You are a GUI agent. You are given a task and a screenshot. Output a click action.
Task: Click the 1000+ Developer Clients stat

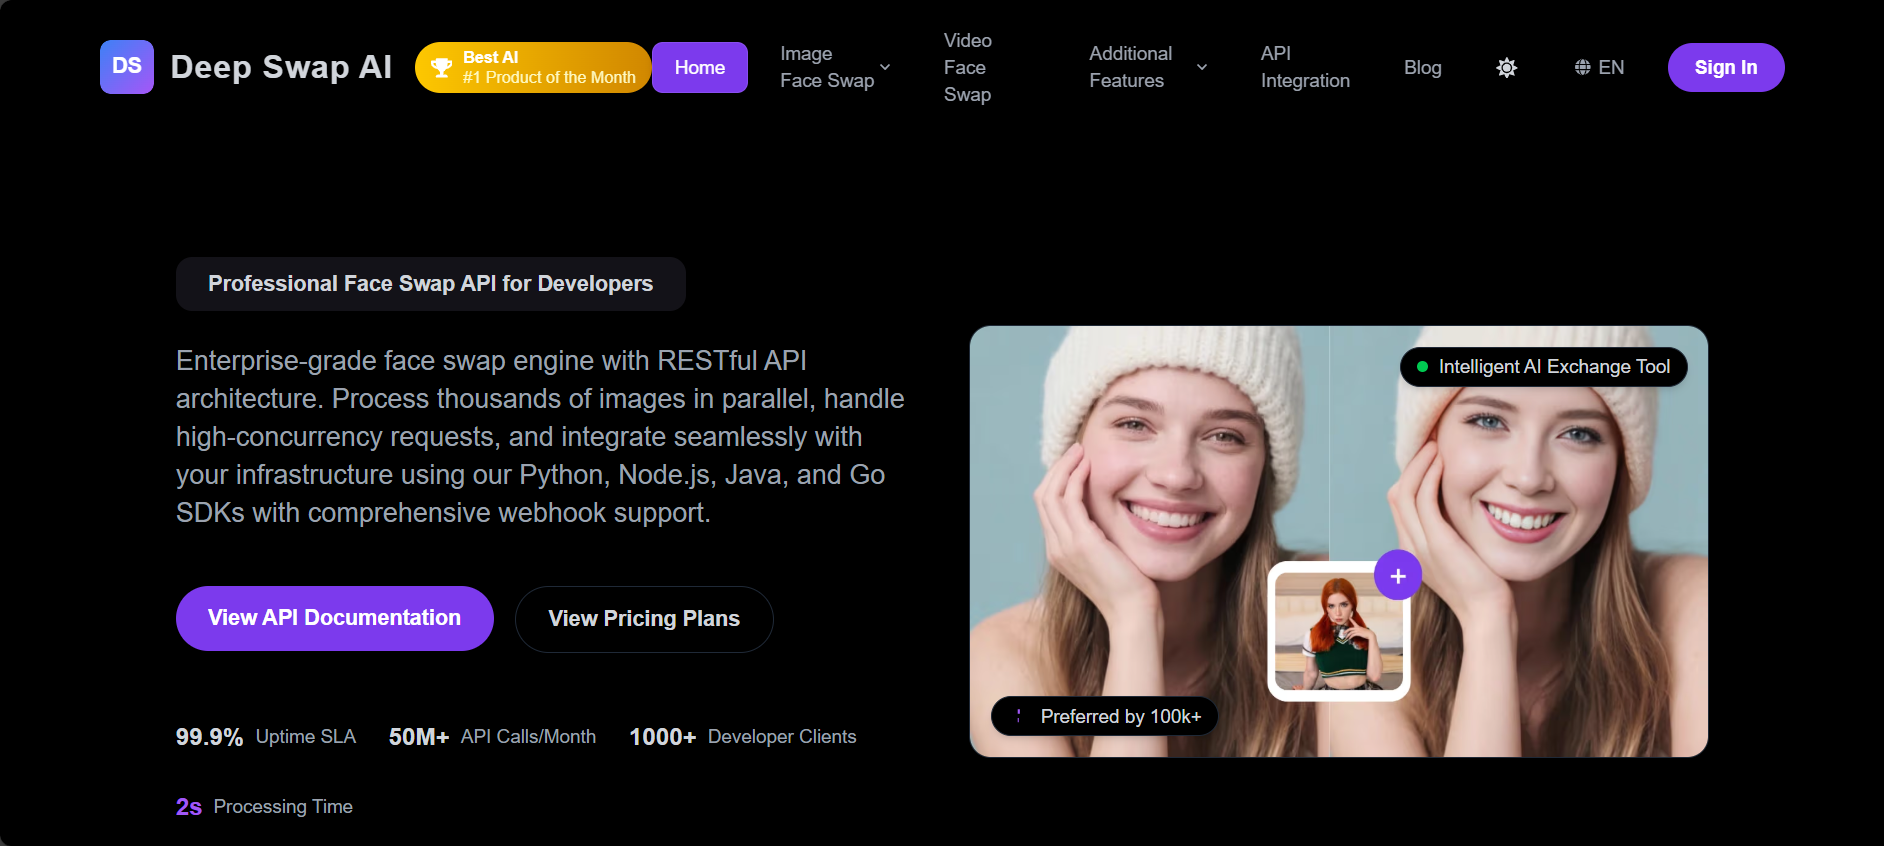click(743, 737)
